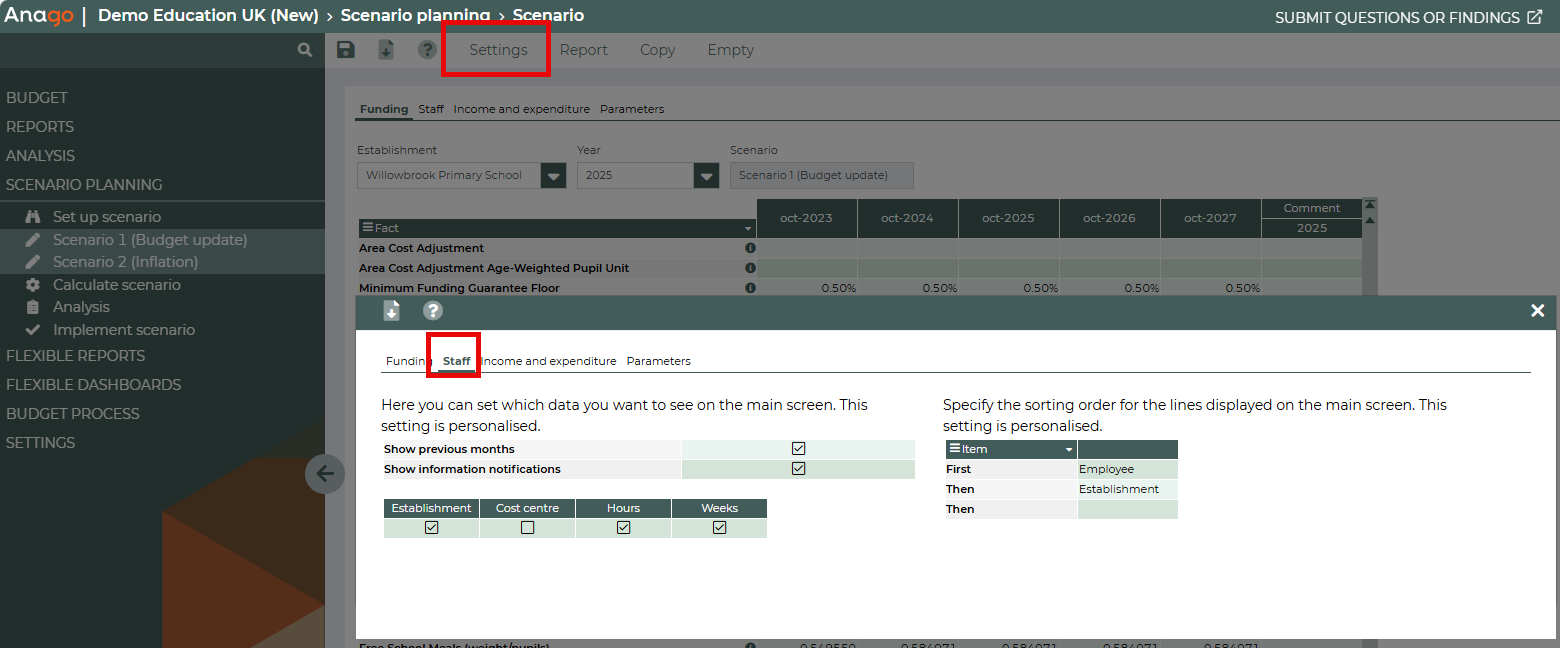The width and height of the screenshot is (1560, 648).
Task: Open Scenario 2 (Inflation) in sidebar
Action: (125, 262)
